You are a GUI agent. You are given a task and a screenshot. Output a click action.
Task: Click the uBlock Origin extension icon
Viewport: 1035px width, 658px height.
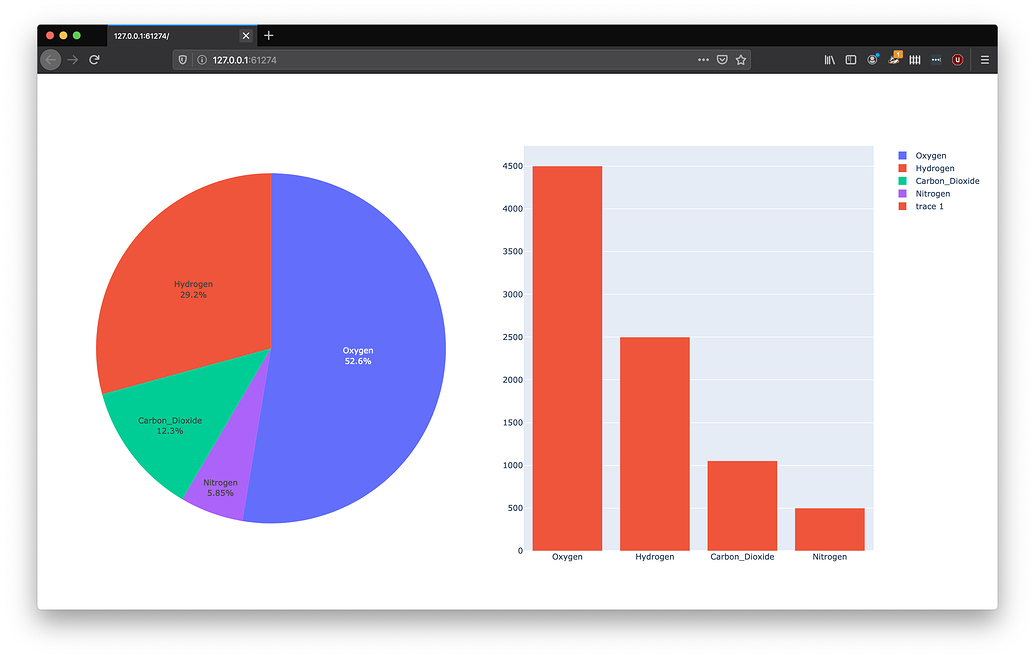point(957,59)
